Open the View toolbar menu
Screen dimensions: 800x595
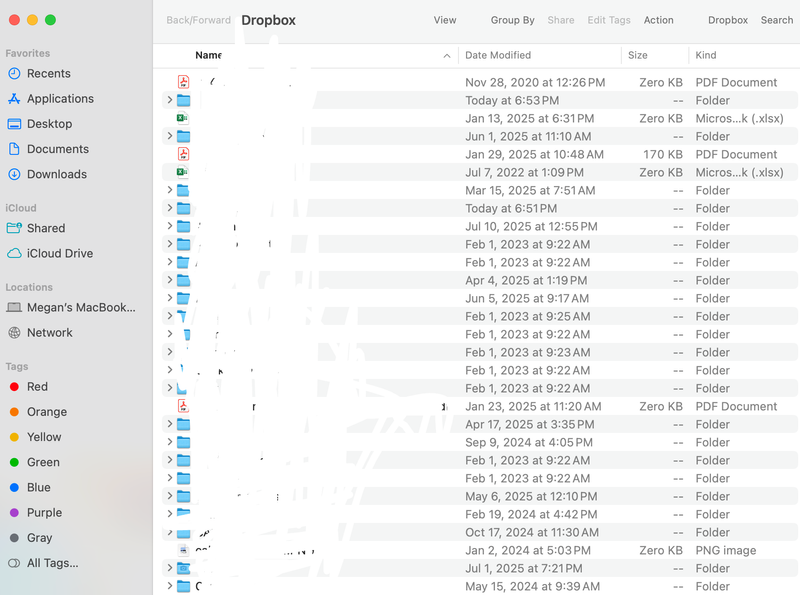click(x=445, y=20)
